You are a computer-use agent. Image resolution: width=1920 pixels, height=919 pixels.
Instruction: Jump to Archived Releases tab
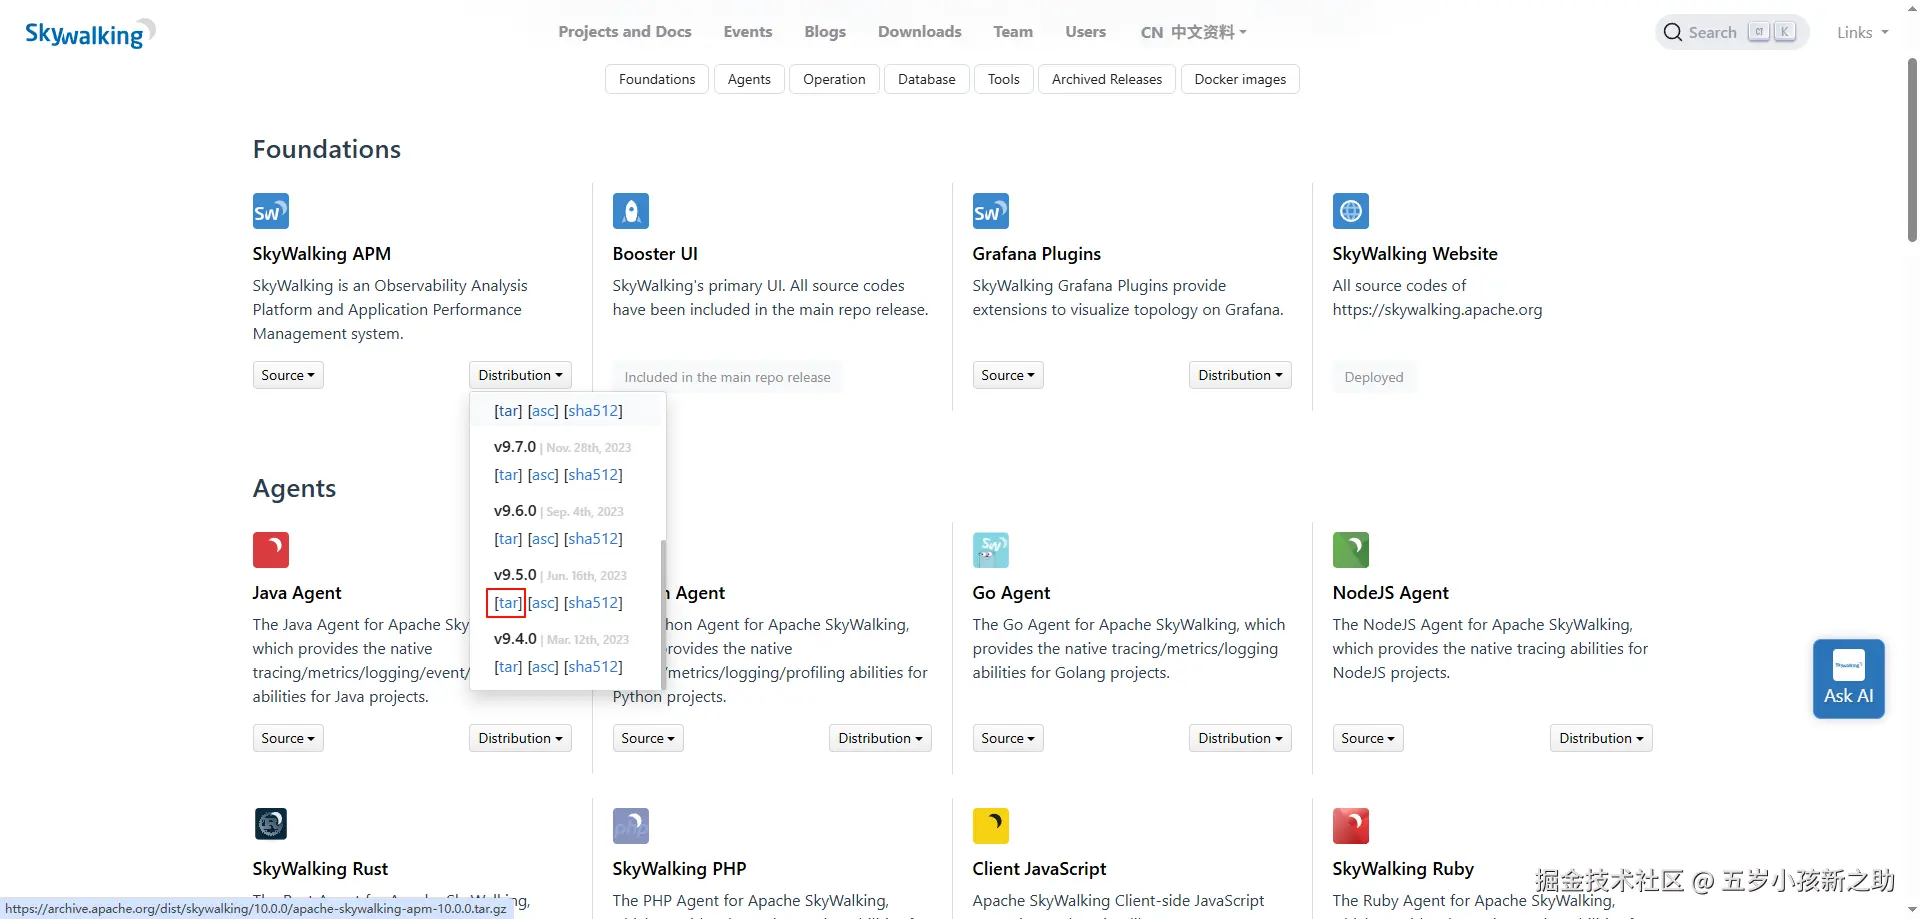tap(1107, 79)
